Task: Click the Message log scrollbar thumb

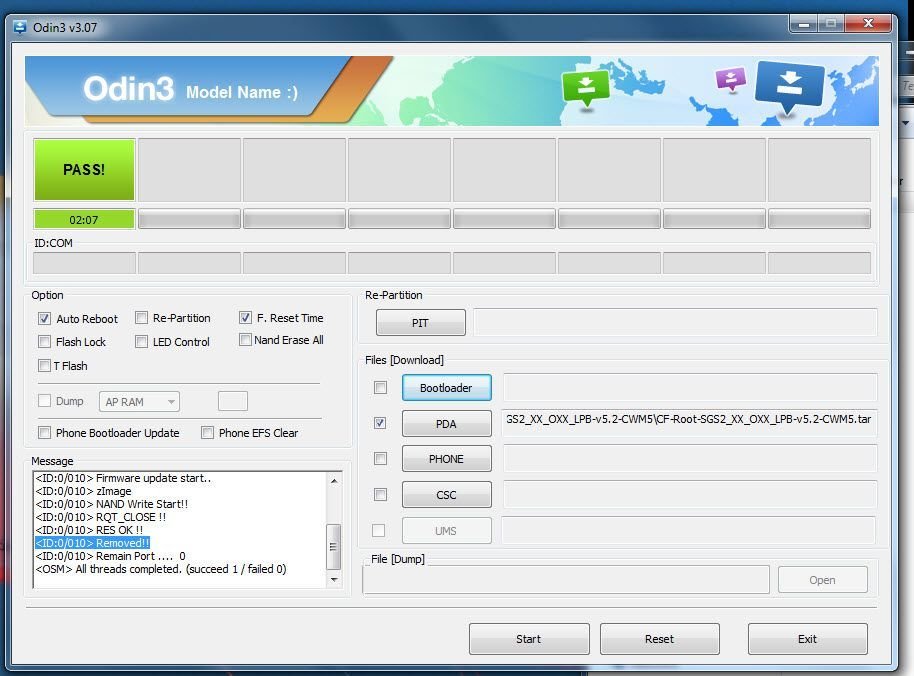Action: tap(333, 547)
